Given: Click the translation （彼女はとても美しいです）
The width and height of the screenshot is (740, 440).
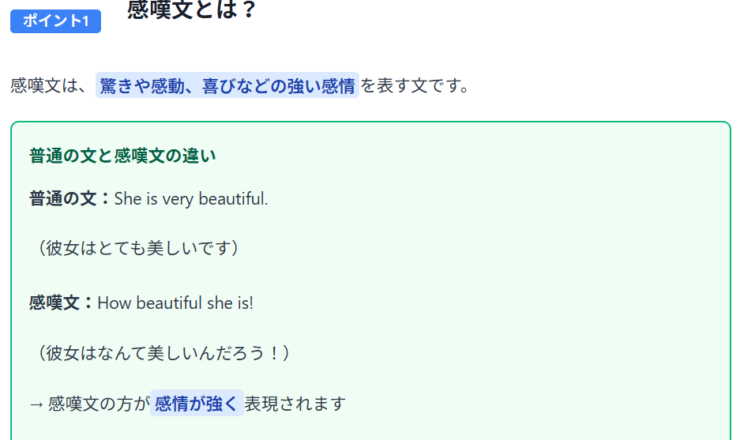Looking at the screenshot, I should [x=135, y=247].
